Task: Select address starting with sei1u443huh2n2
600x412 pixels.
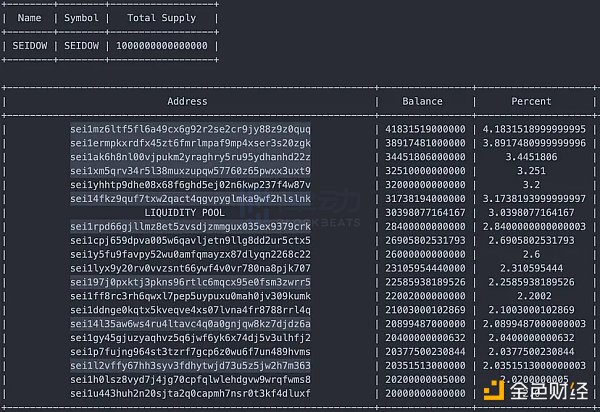Action: [190, 394]
